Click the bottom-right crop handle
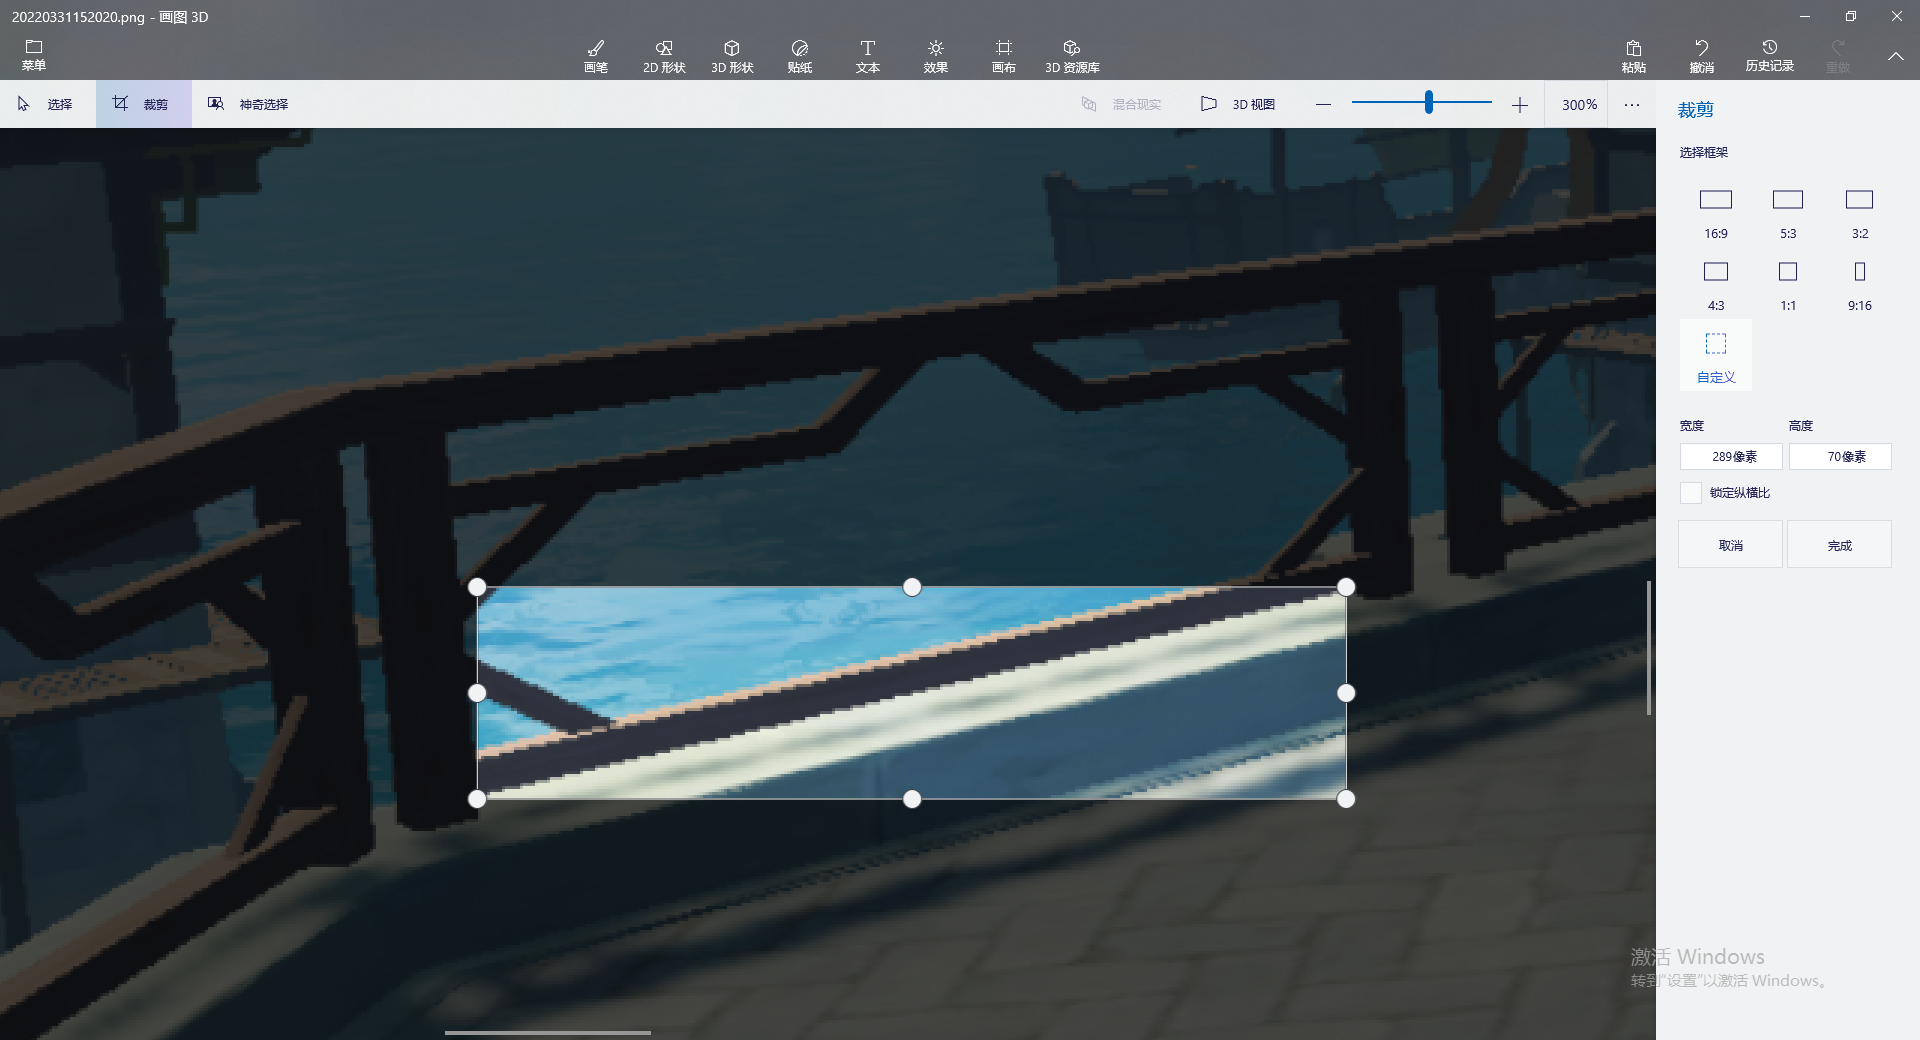The height and width of the screenshot is (1040, 1920). click(x=1346, y=799)
